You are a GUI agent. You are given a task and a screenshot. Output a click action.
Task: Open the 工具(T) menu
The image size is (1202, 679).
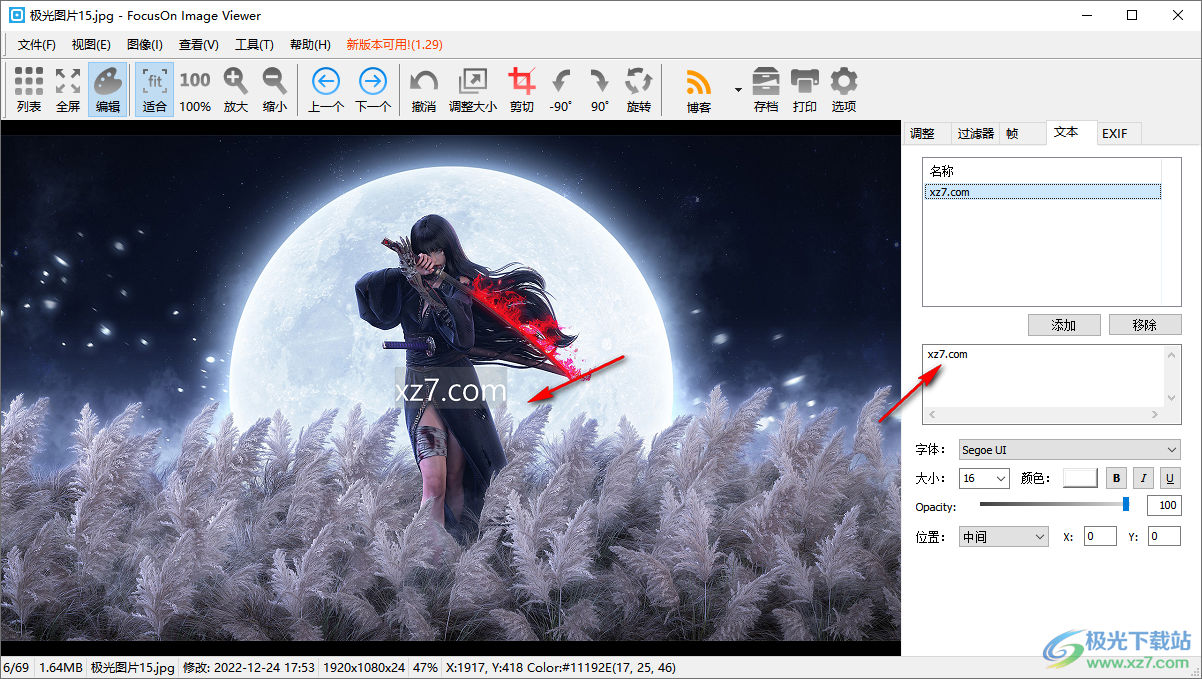pyautogui.click(x=254, y=45)
